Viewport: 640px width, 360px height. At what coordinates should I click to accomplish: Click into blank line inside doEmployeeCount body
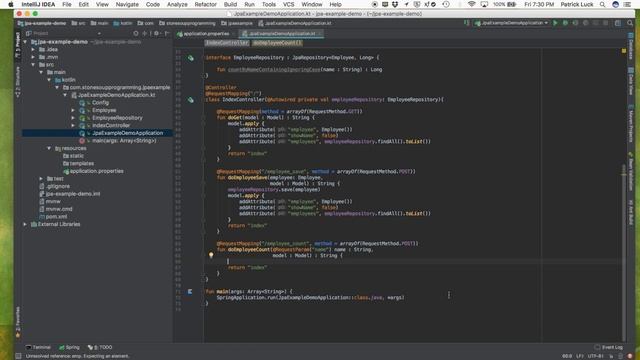click(x=412, y=261)
